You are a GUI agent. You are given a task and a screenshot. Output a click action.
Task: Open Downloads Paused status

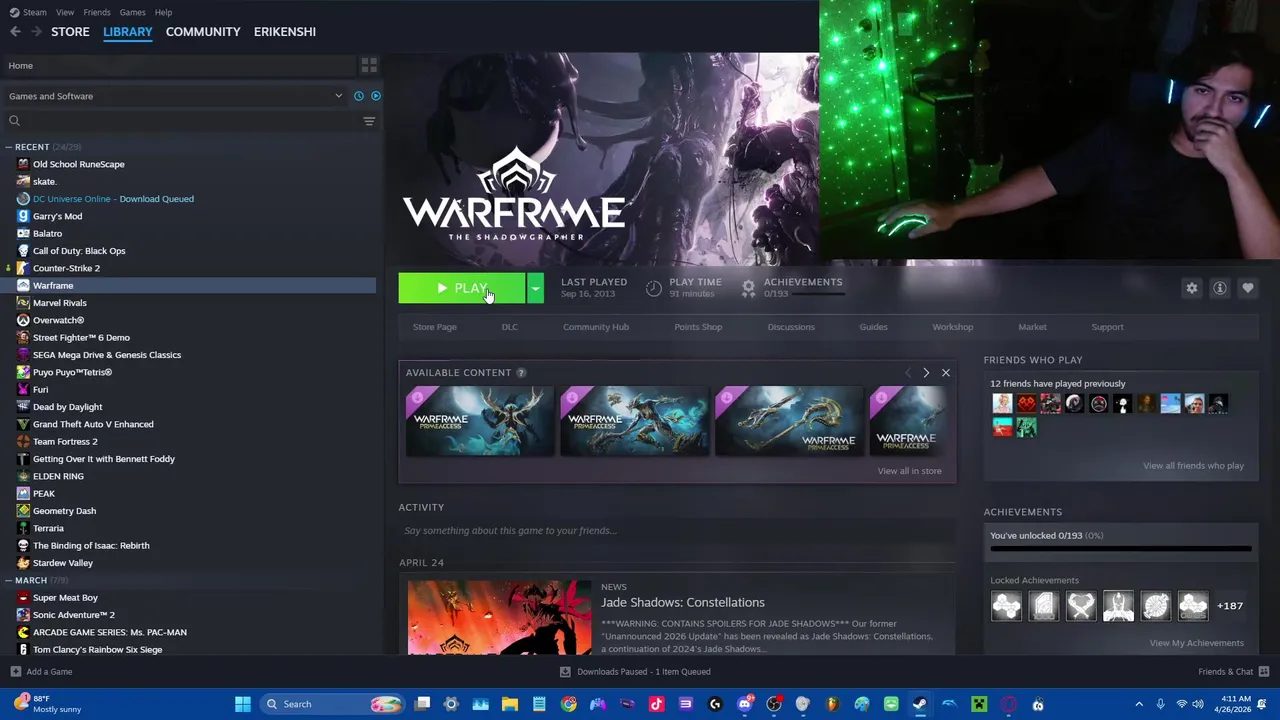(x=636, y=672)
